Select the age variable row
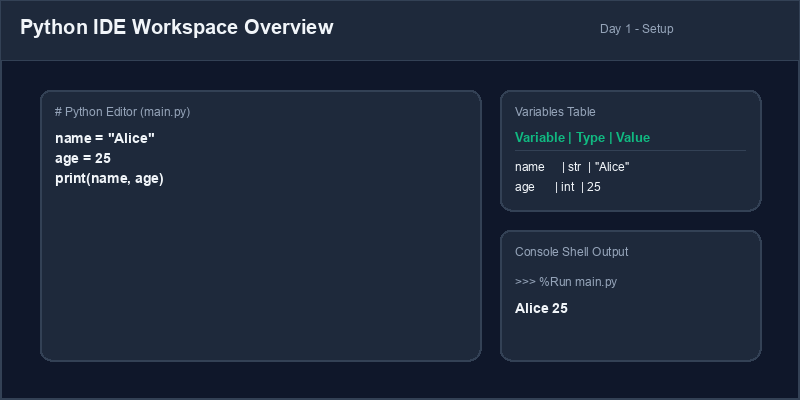The width and height of the screenshot is (800, 400). coord(558,187)
